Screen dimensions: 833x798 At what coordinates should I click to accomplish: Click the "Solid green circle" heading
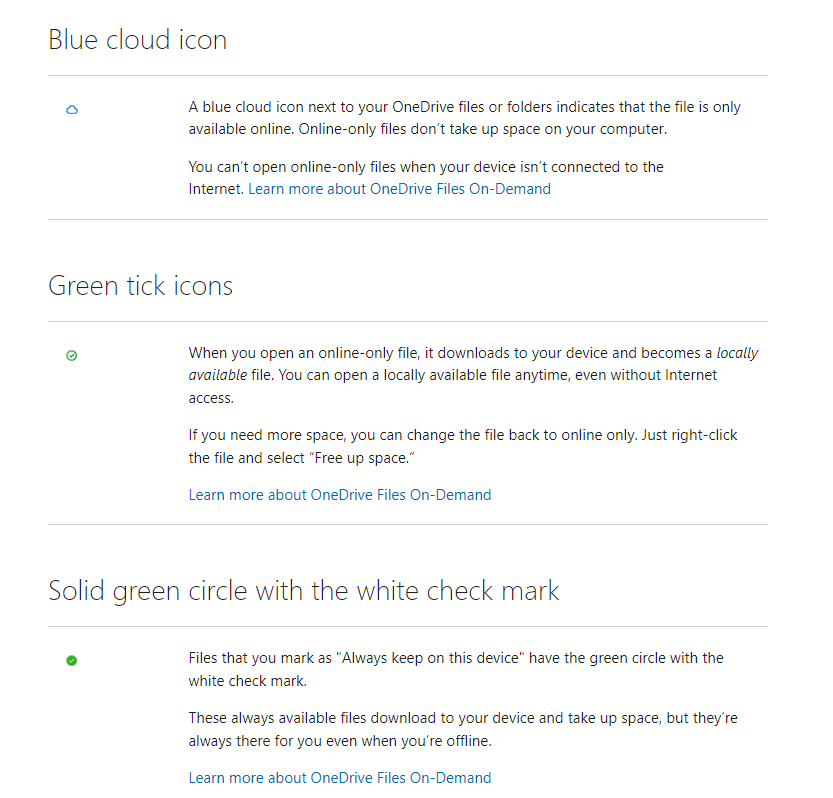(x=303, y=591)
